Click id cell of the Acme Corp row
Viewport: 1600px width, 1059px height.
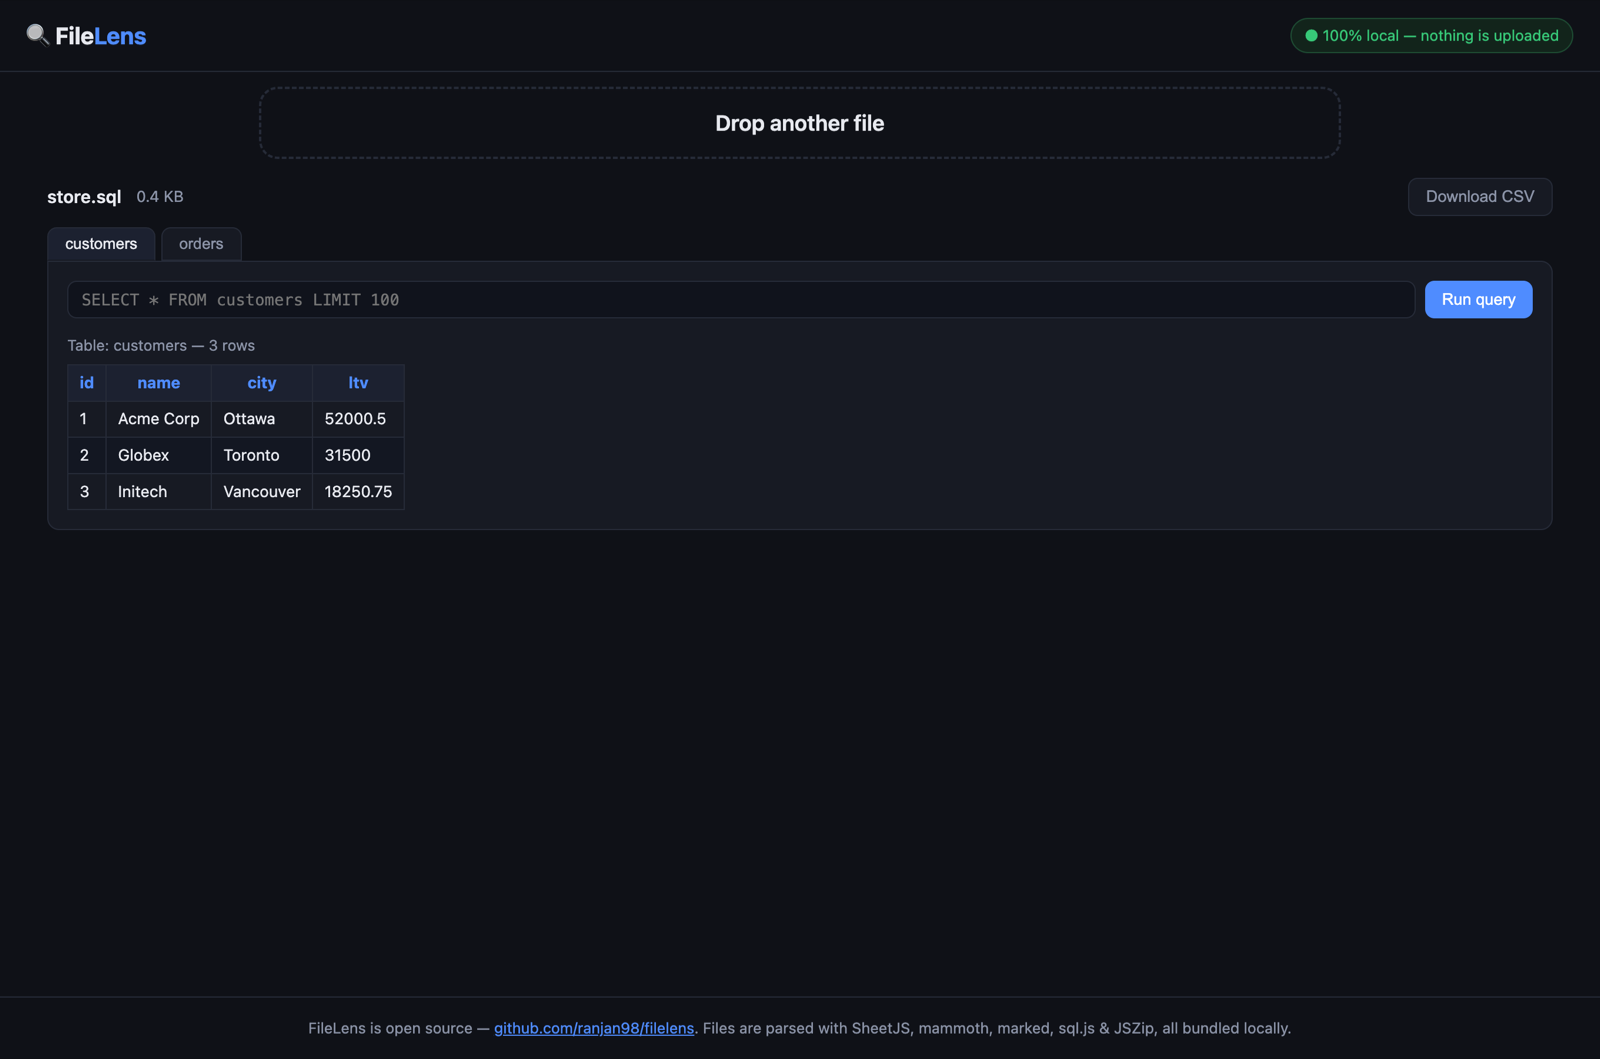tap(87, 419)
